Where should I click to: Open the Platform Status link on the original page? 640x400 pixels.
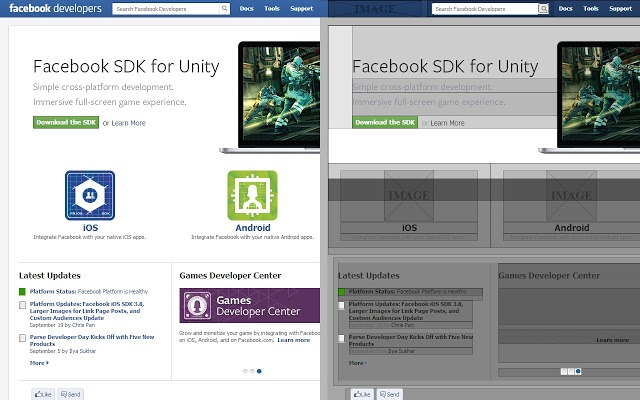[x=53, y=291]
